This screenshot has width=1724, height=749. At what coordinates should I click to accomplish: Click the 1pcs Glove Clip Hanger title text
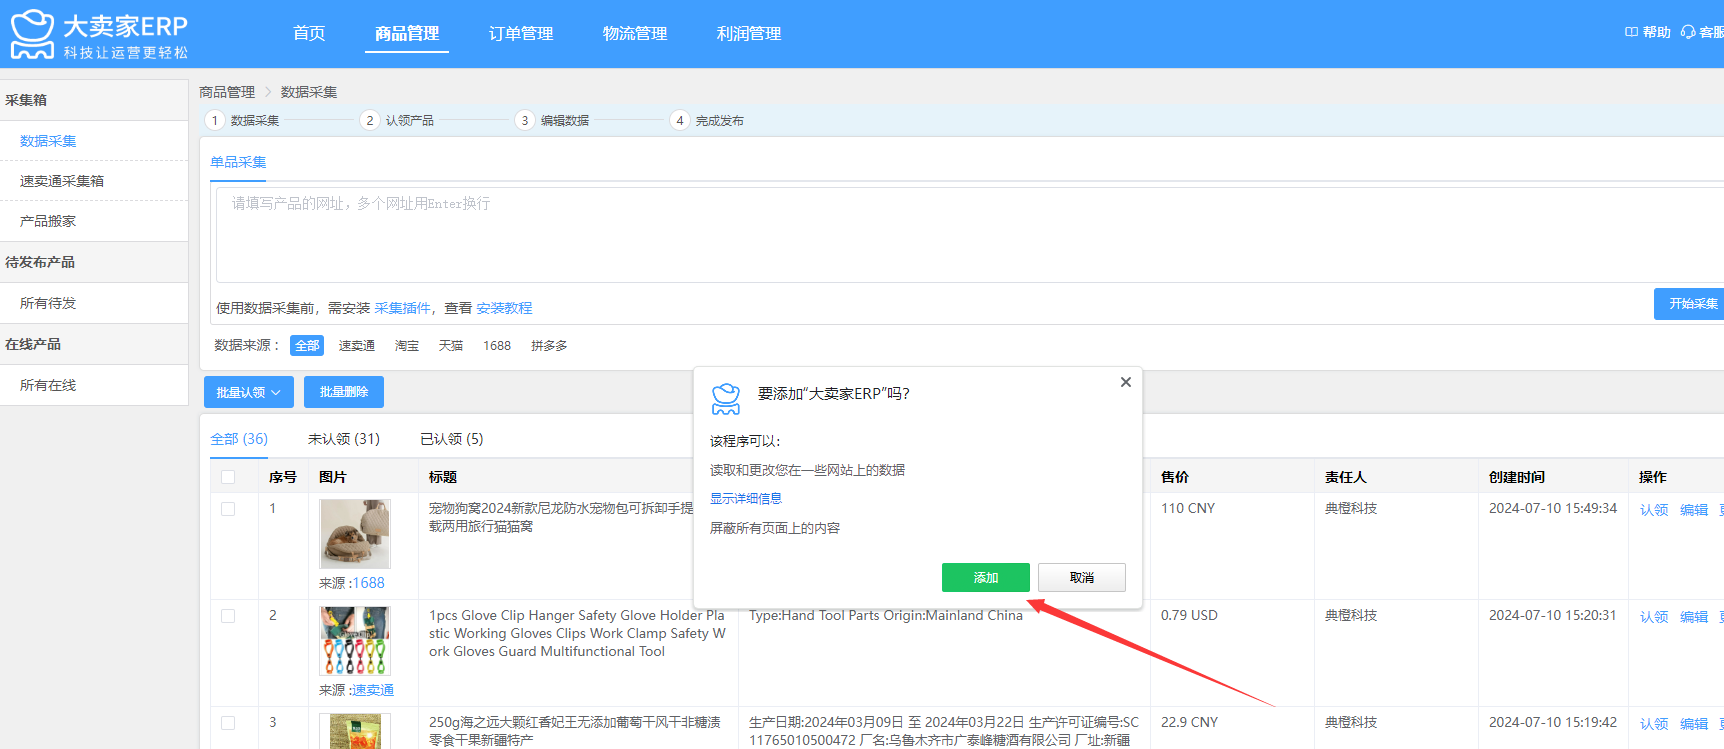[577, 633]
